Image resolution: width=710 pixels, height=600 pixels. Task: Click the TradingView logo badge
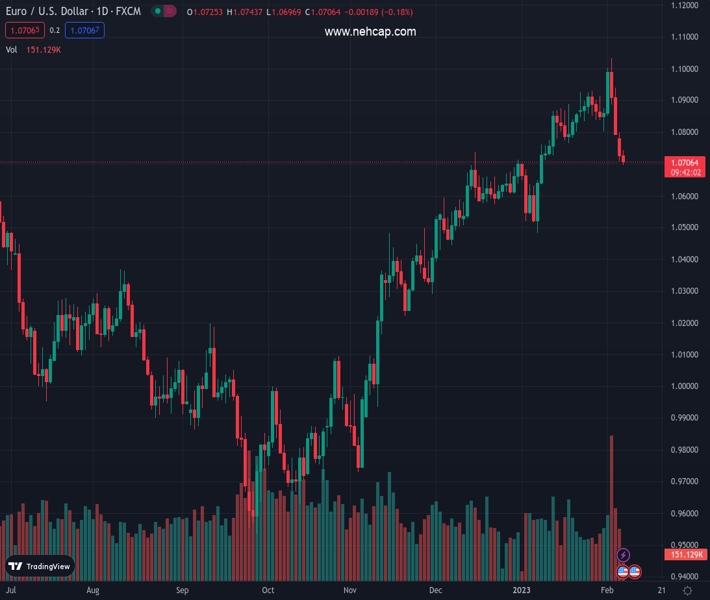point(40,566)
